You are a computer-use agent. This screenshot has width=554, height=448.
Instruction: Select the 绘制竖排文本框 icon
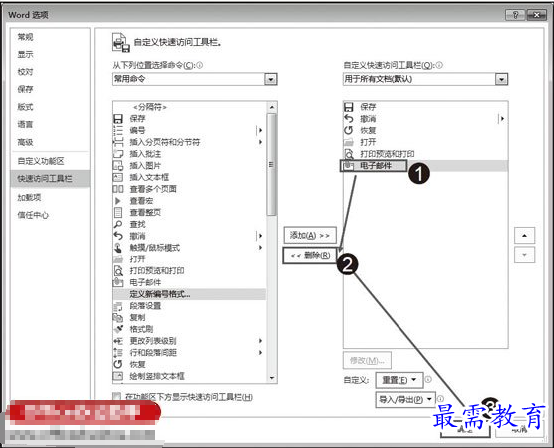point(118,376)
